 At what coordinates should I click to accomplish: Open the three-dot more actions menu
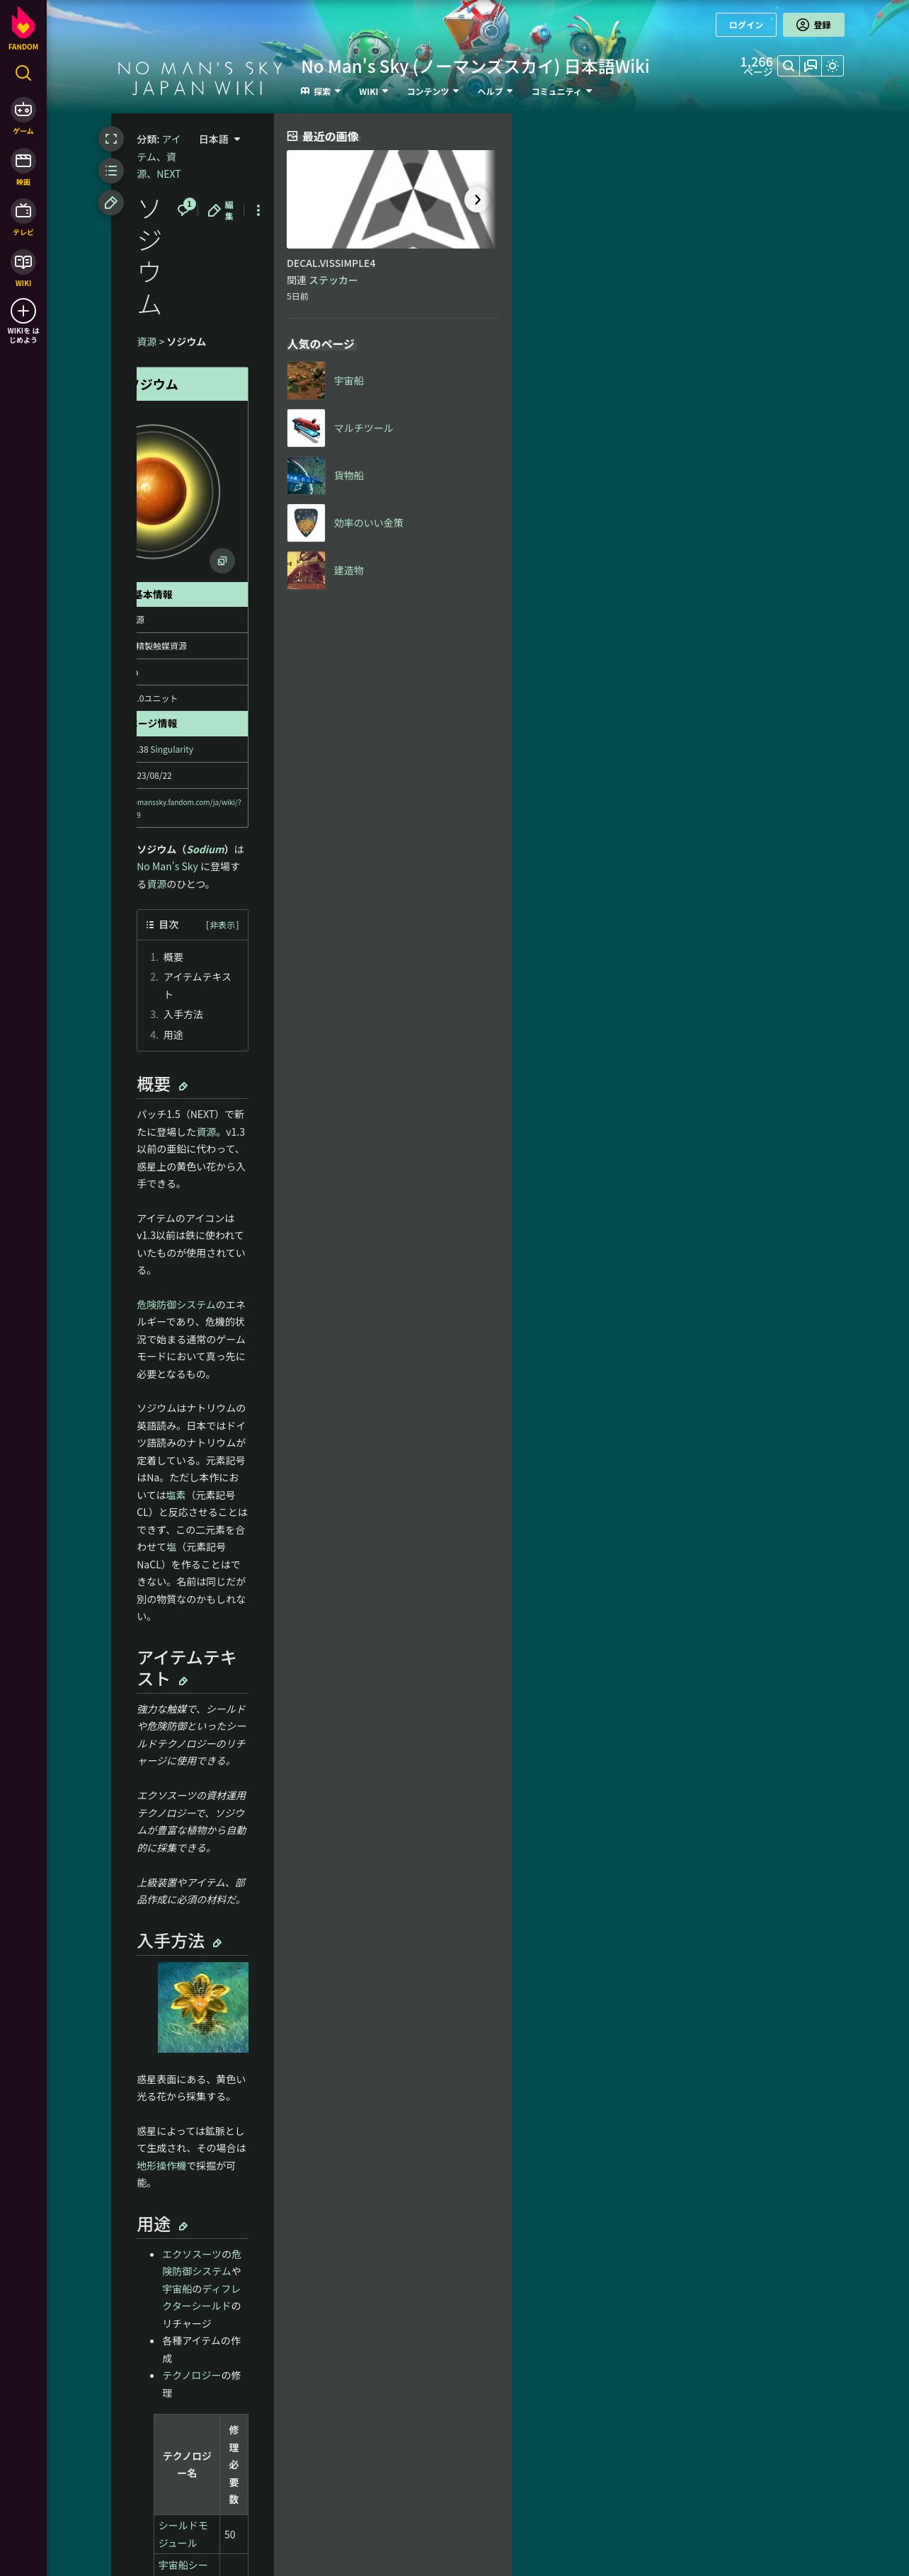(x=258, y=211)
